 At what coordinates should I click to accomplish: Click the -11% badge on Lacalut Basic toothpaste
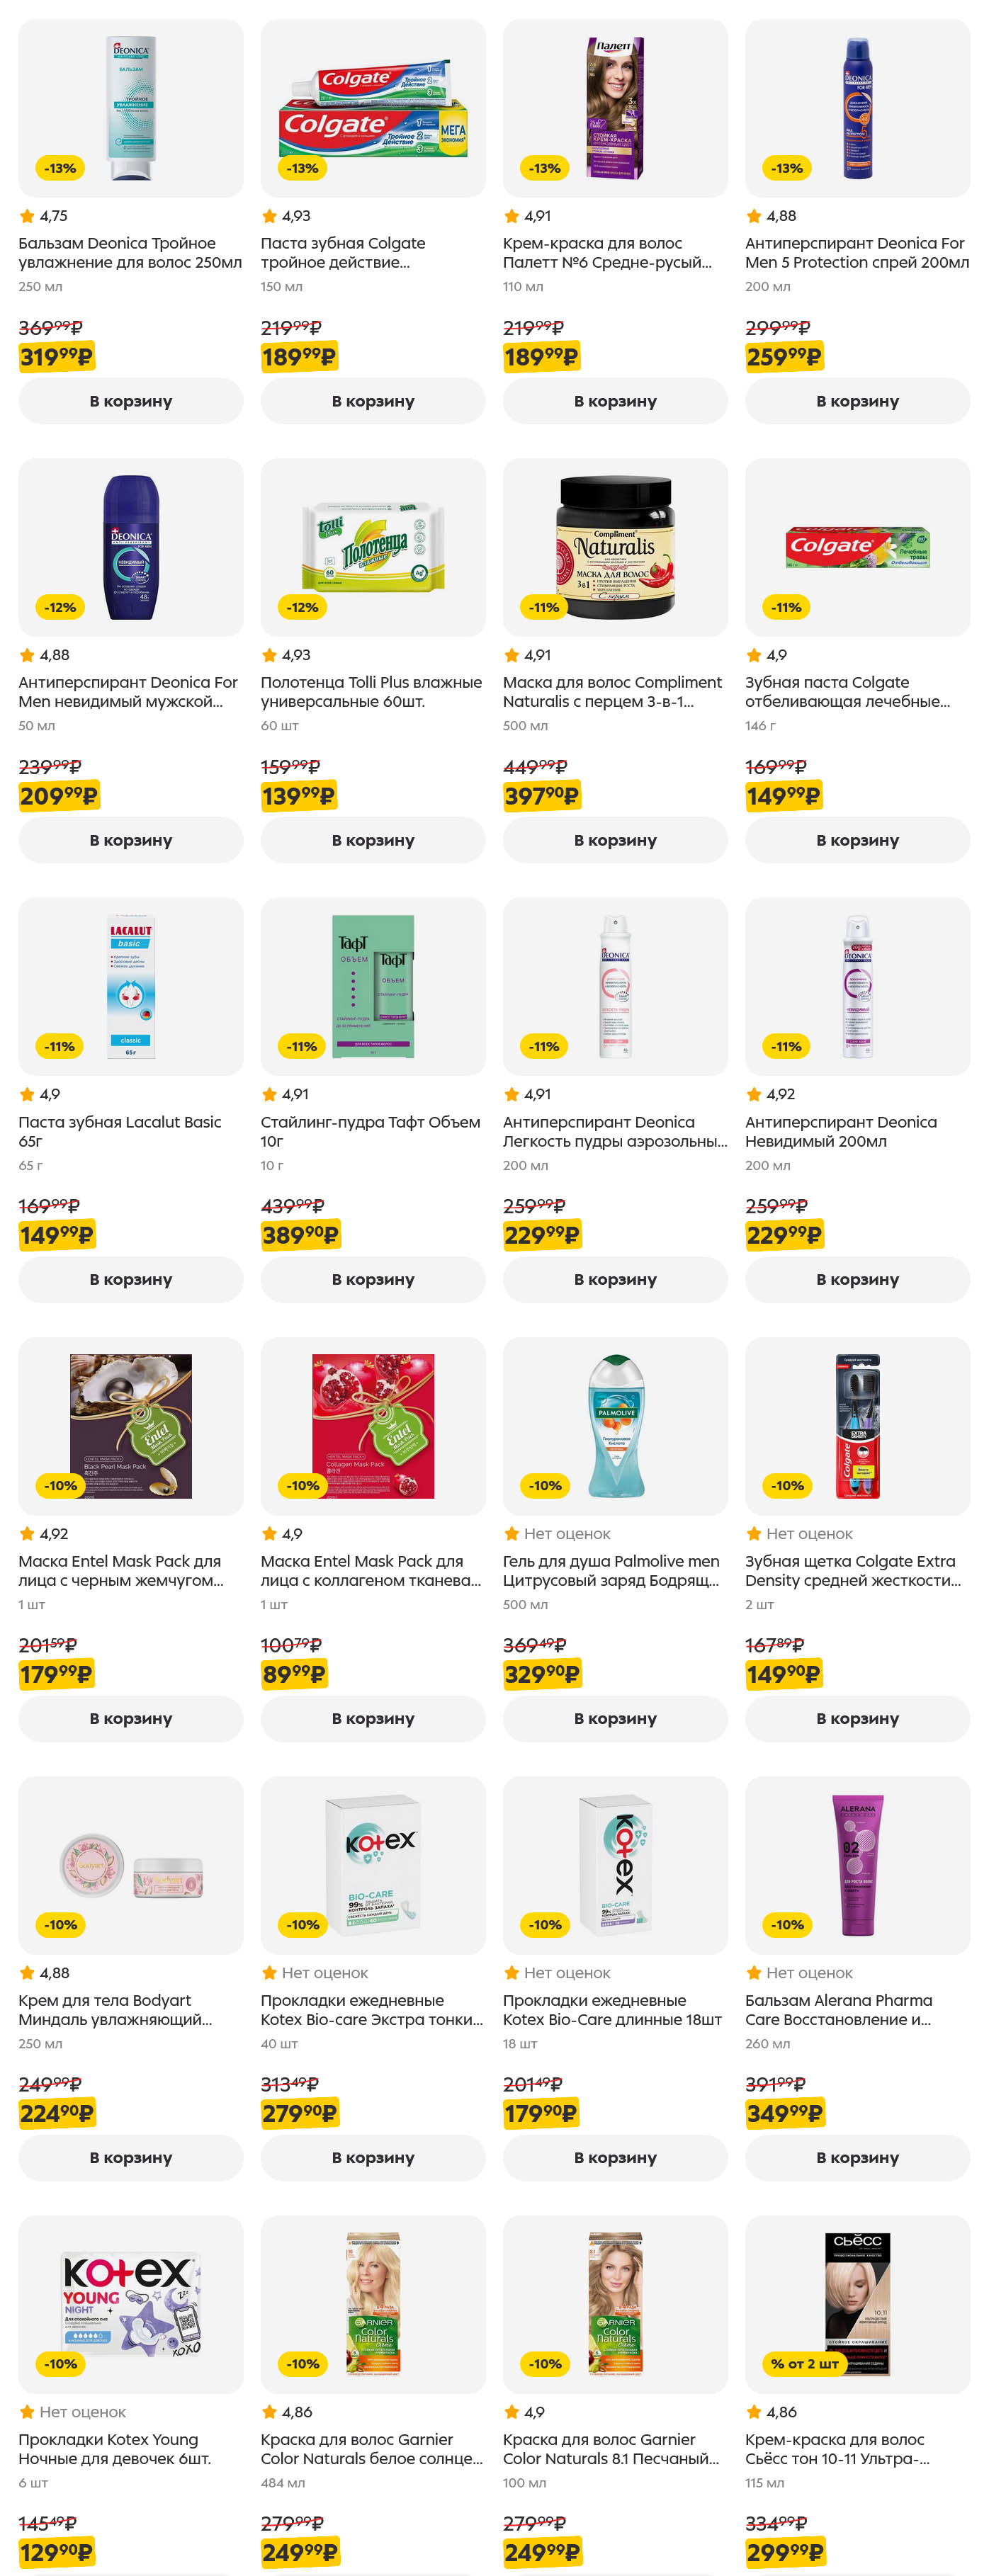tap(60, 1047)
